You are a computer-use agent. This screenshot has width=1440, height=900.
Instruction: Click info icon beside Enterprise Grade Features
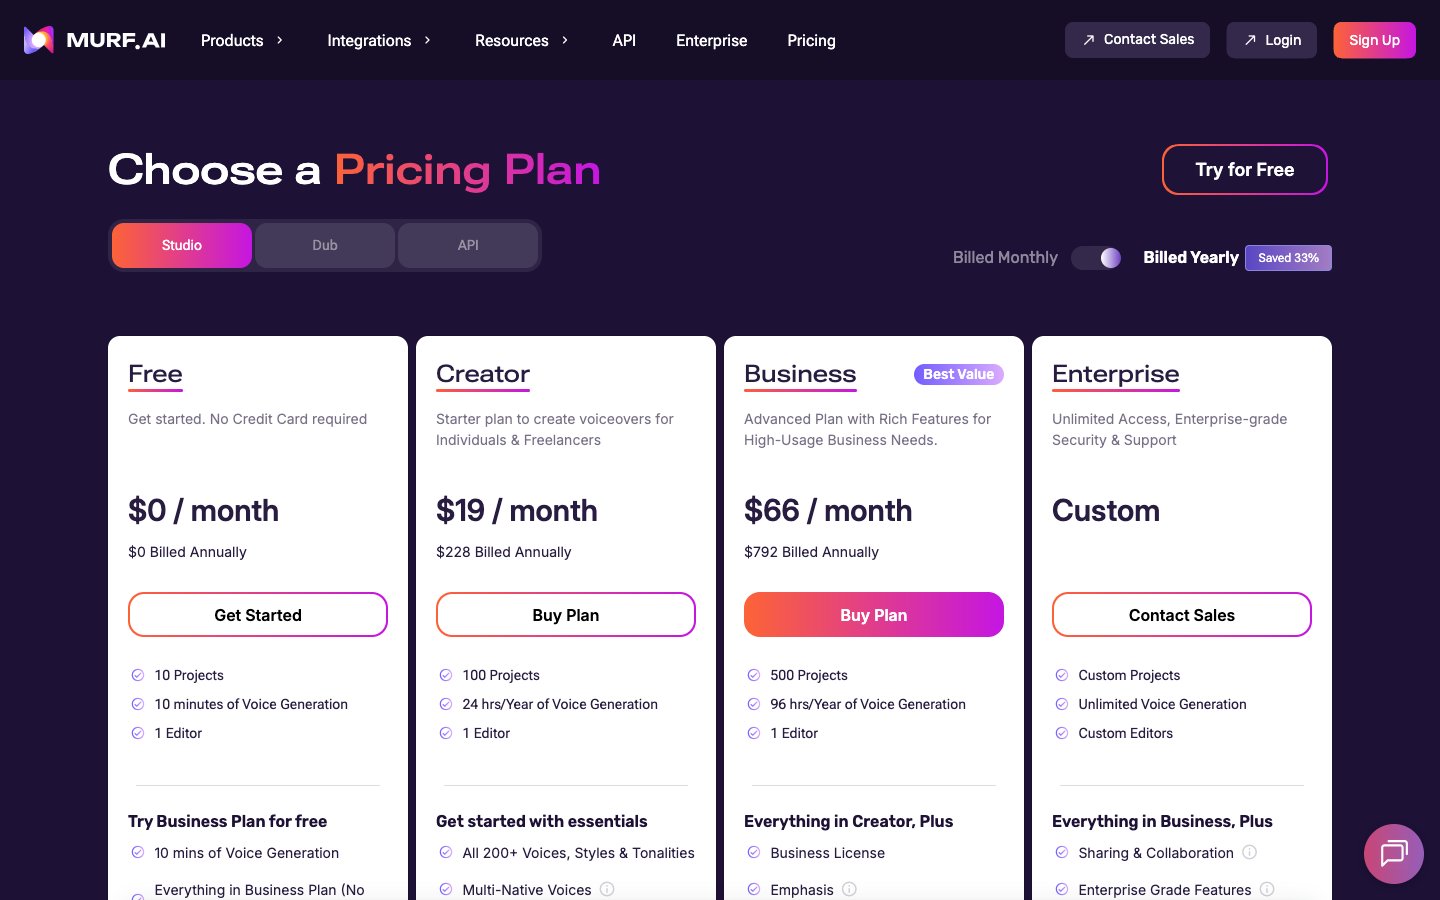1267,889
